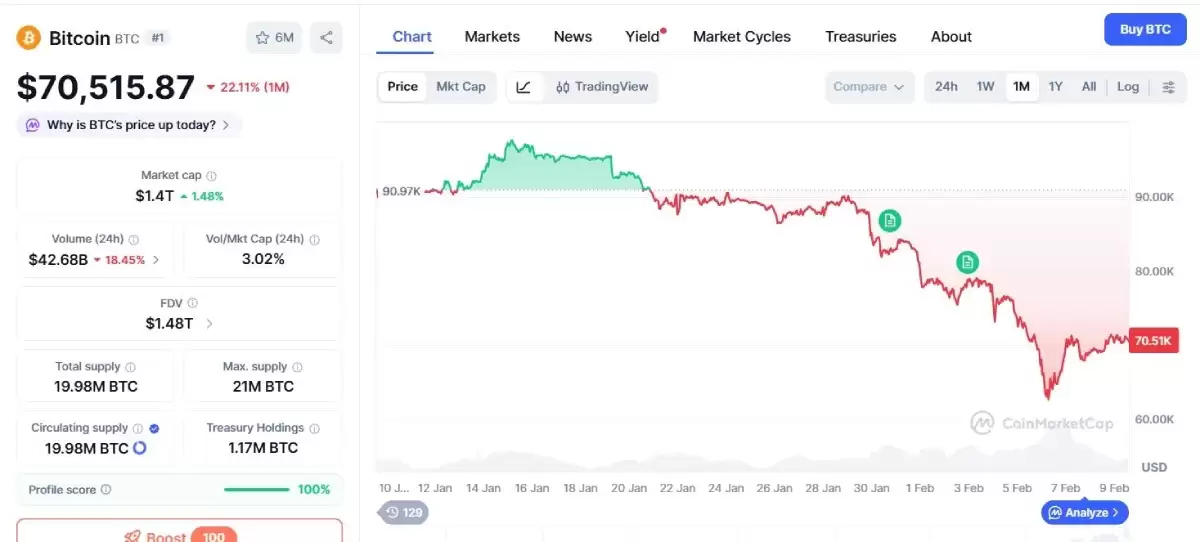Screen dimensions: 1200x542
Task: Open the chart settings sliders icon
Action: point(1168,87)
